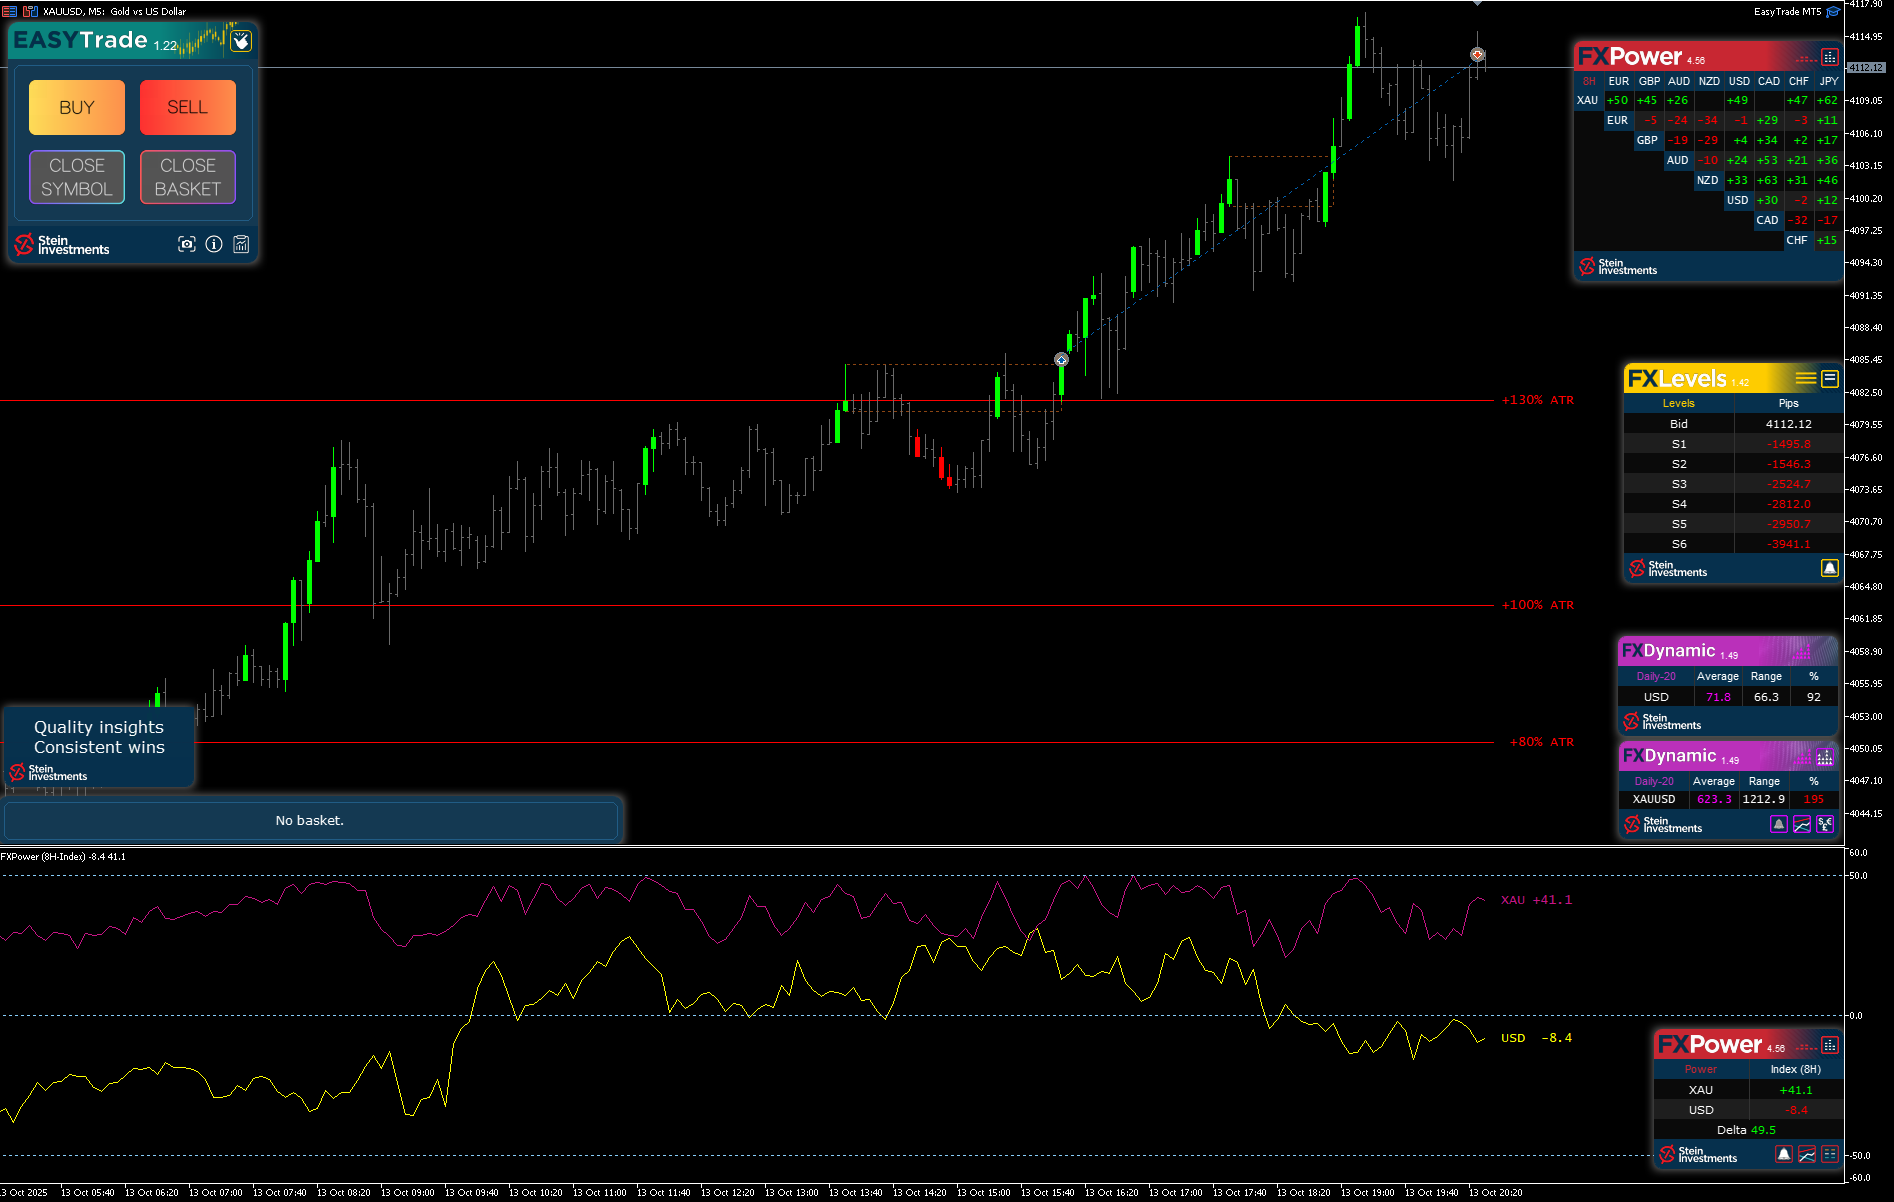
Task: Click the +100% ATR line label
Action: click(x=1538, y=605)
